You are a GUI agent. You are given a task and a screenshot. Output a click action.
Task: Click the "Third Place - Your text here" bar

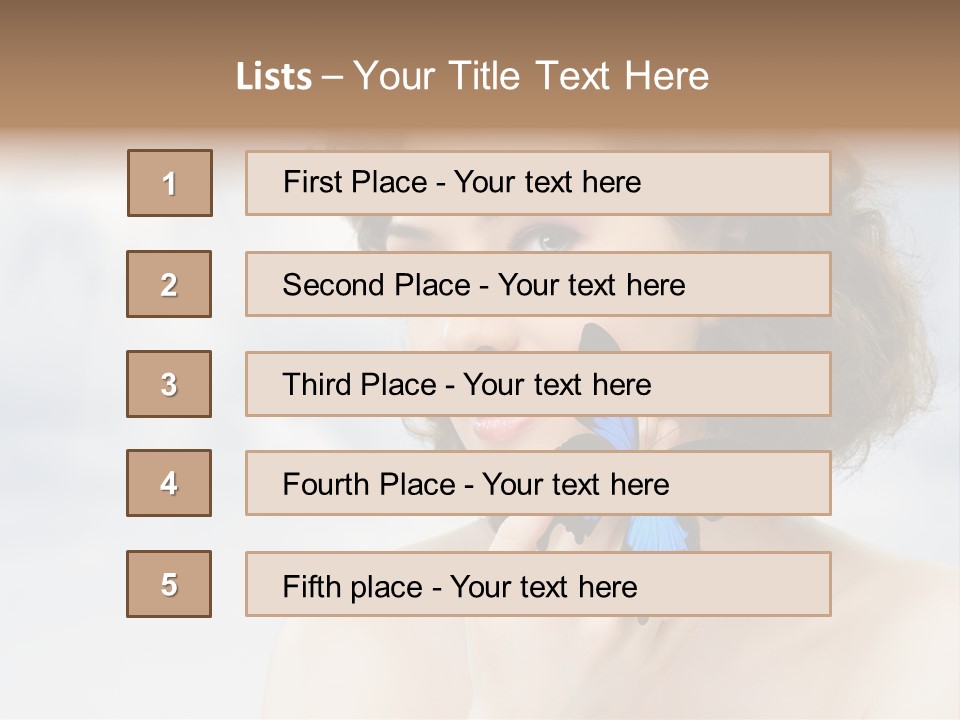tap(538, 384)
